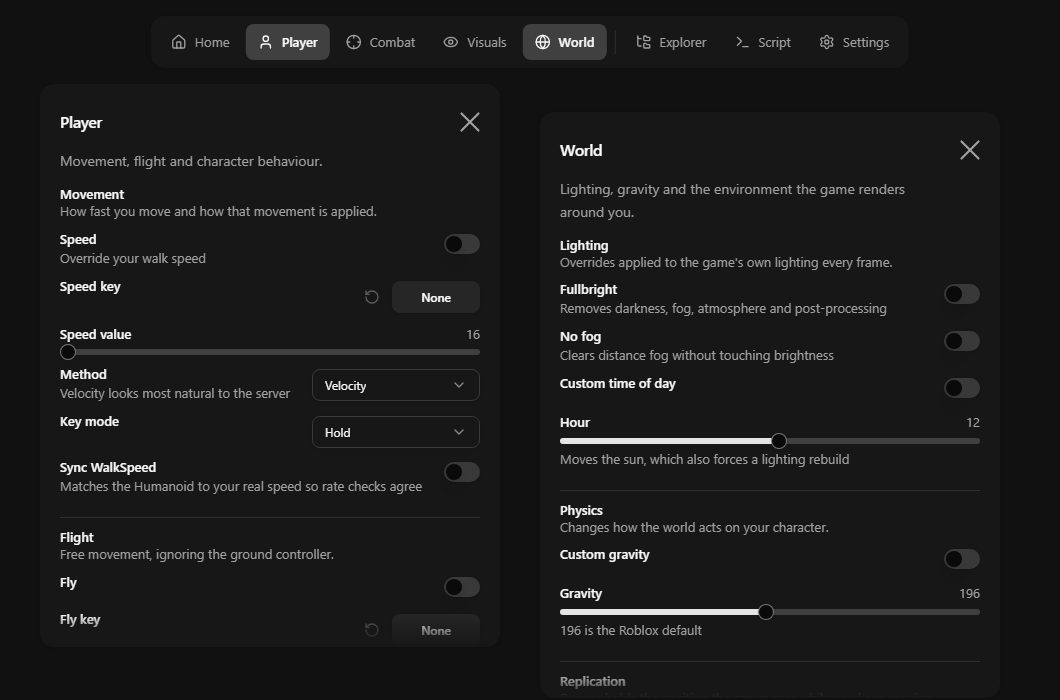
Task: Click the Gravity slider handle
Action: coord(766,612)
